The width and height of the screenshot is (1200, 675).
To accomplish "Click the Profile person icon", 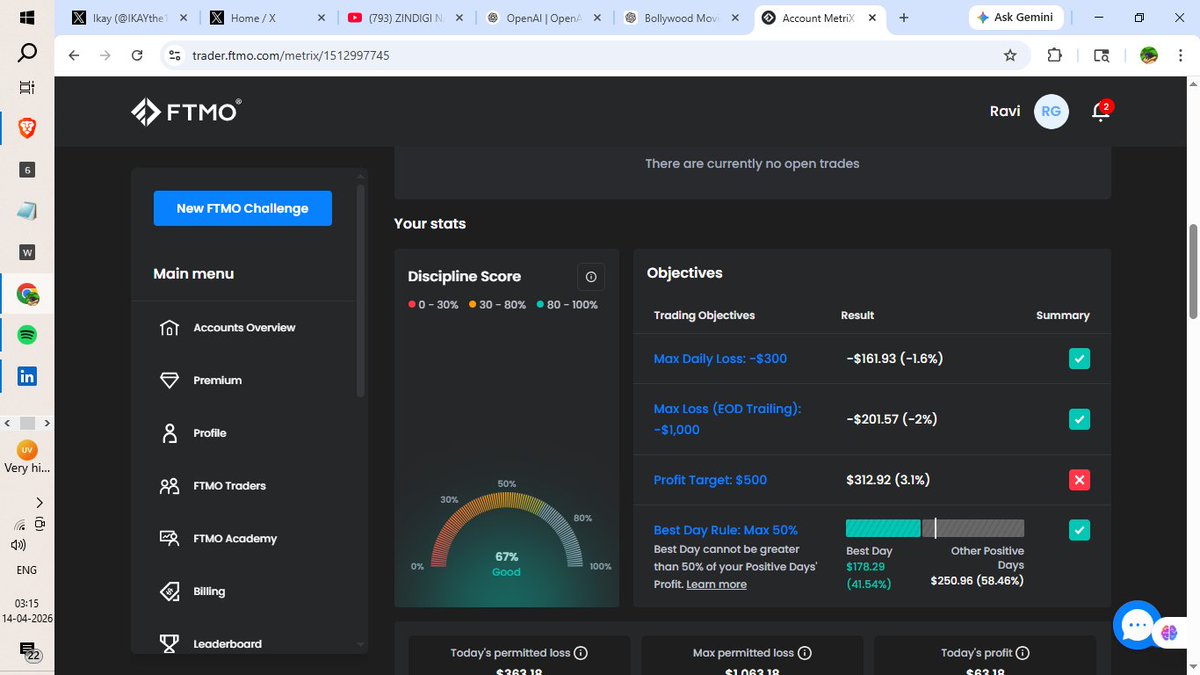I will coord(169,433).
